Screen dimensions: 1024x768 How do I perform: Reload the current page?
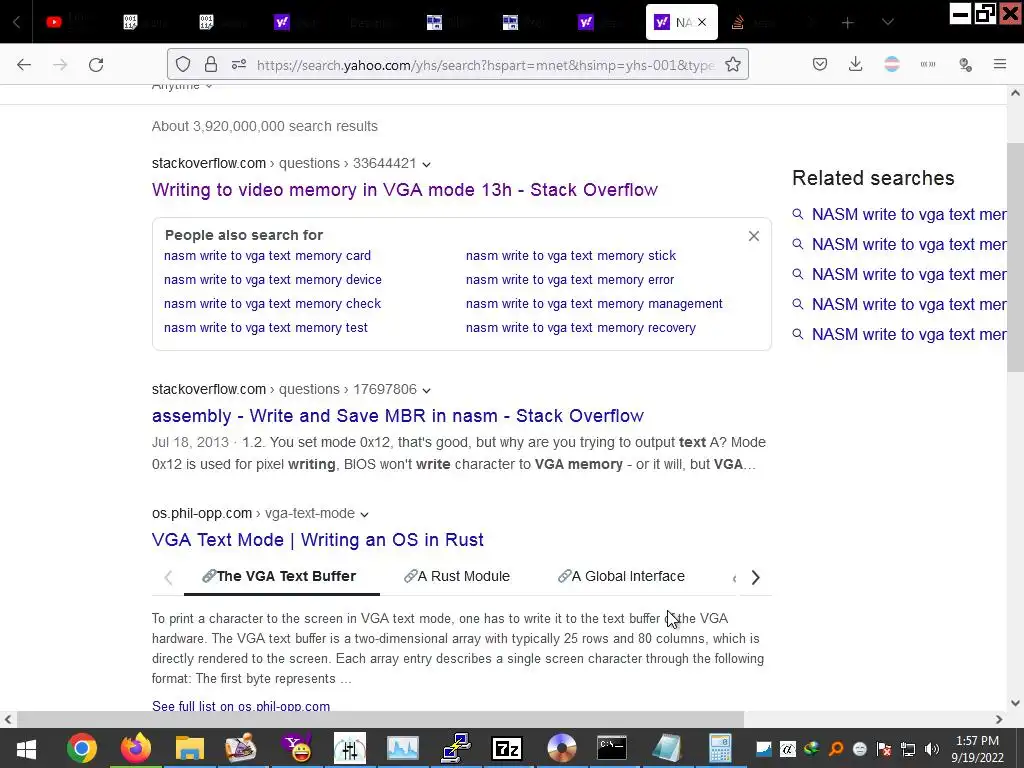tap(96, 64)
